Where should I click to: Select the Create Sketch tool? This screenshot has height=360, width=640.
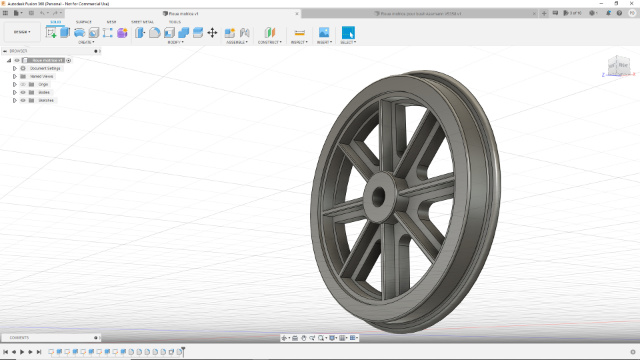tap(51, 33)
